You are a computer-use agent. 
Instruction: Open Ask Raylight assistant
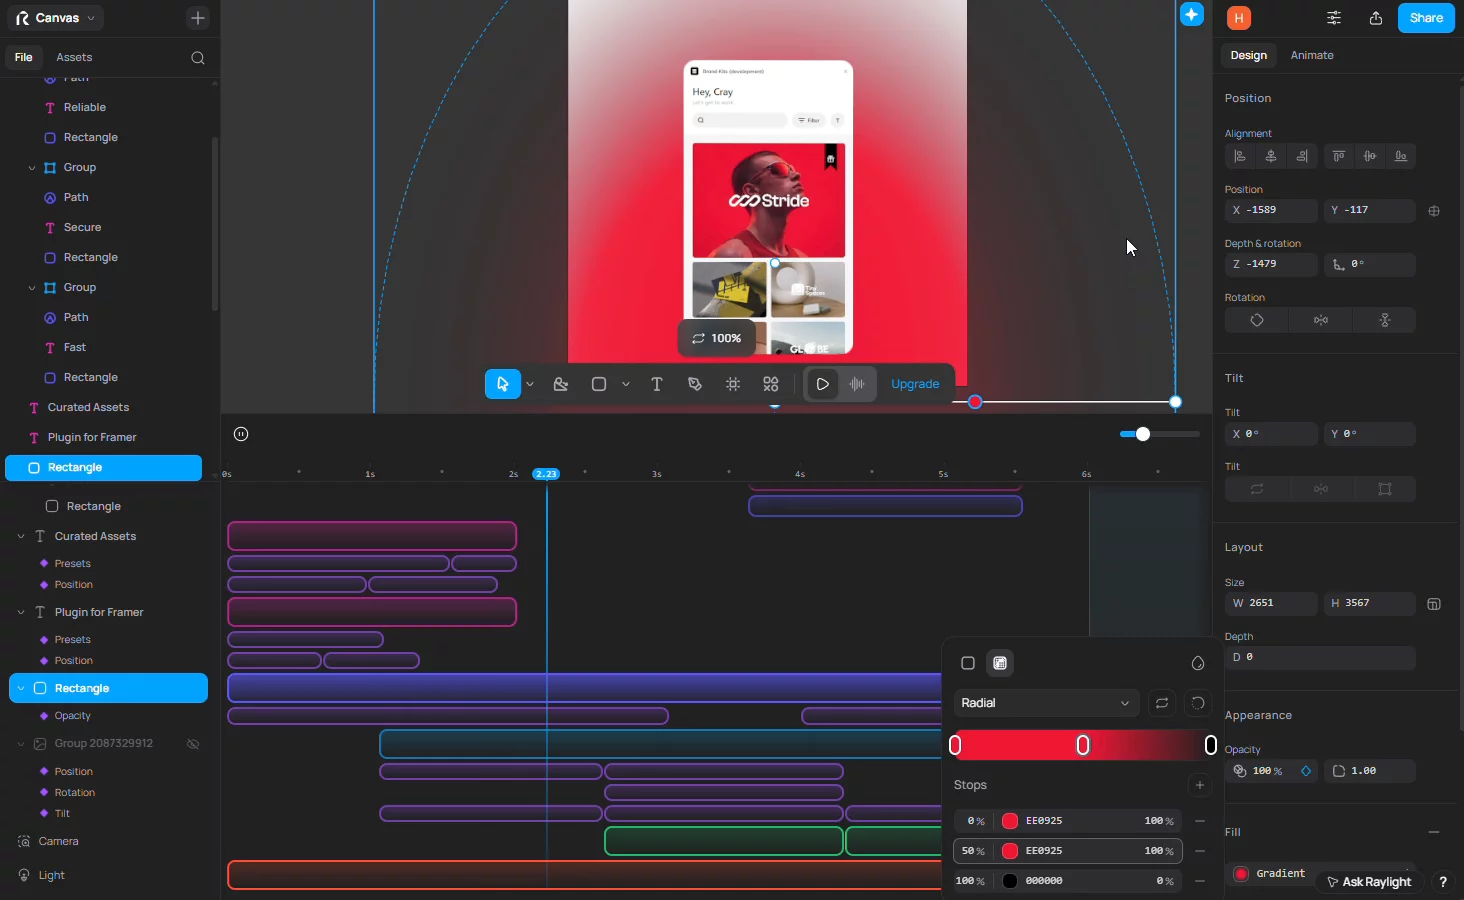pos(1368,882)
